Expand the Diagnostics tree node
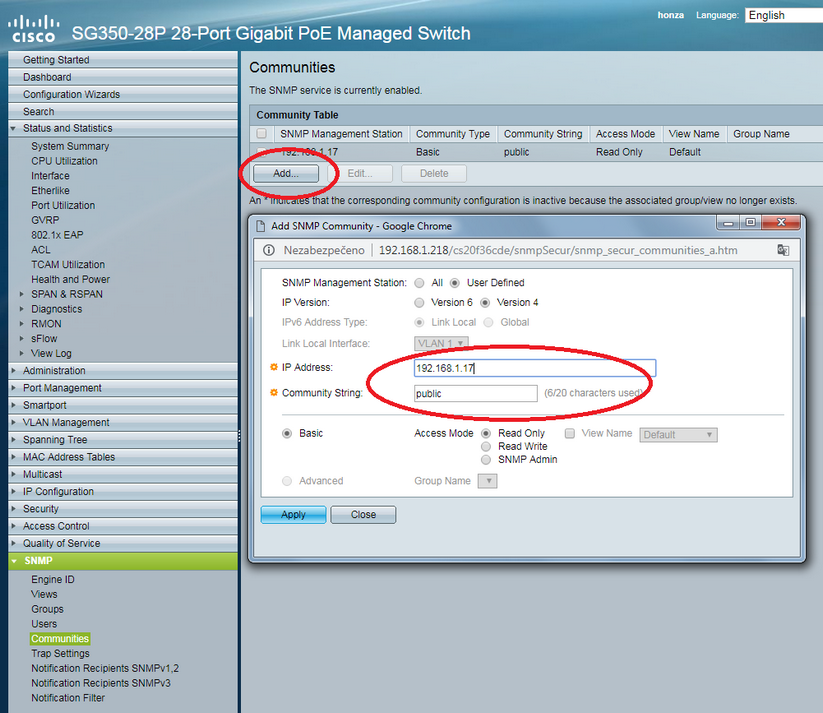823x713 pixels. click(x=22, y=309)
